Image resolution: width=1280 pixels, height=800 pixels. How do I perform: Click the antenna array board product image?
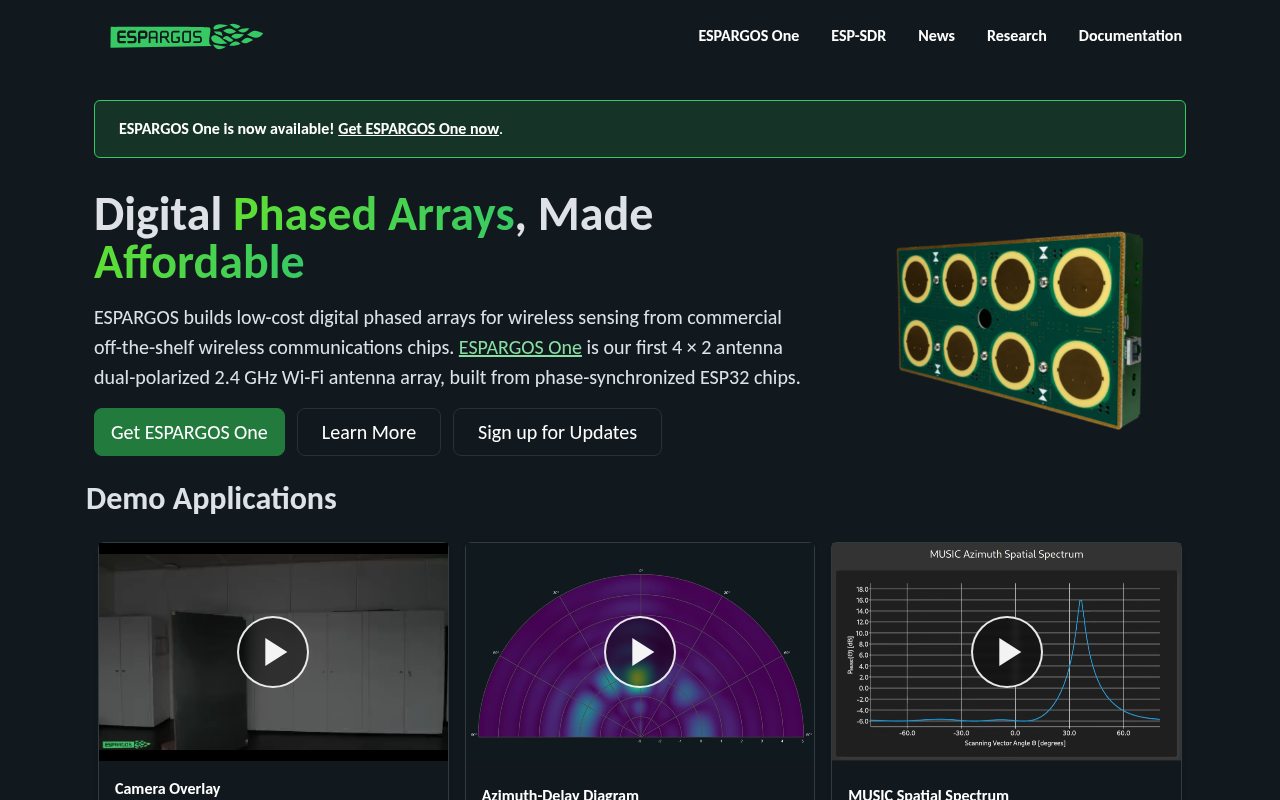1021,330
